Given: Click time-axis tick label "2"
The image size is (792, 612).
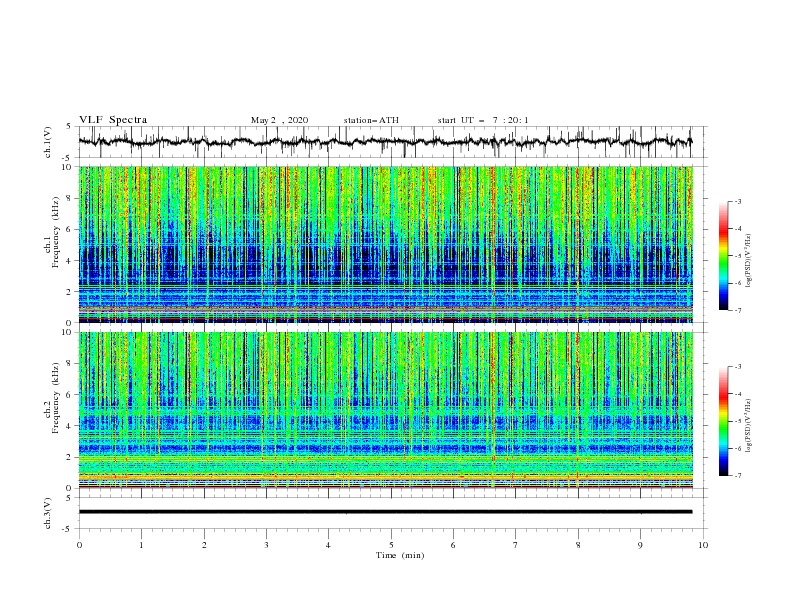Looking at the screenshot, I should (x=204, y=545).
